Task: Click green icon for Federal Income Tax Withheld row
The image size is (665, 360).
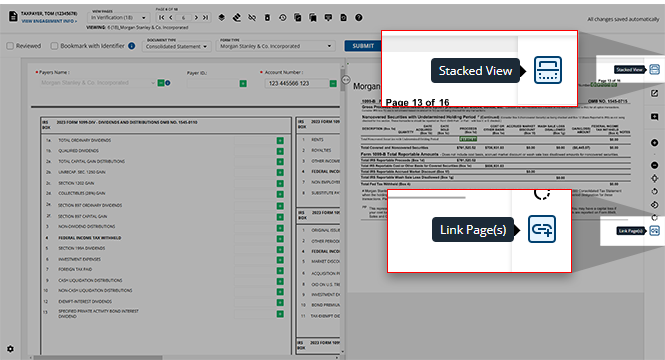Action: point(280,239)
